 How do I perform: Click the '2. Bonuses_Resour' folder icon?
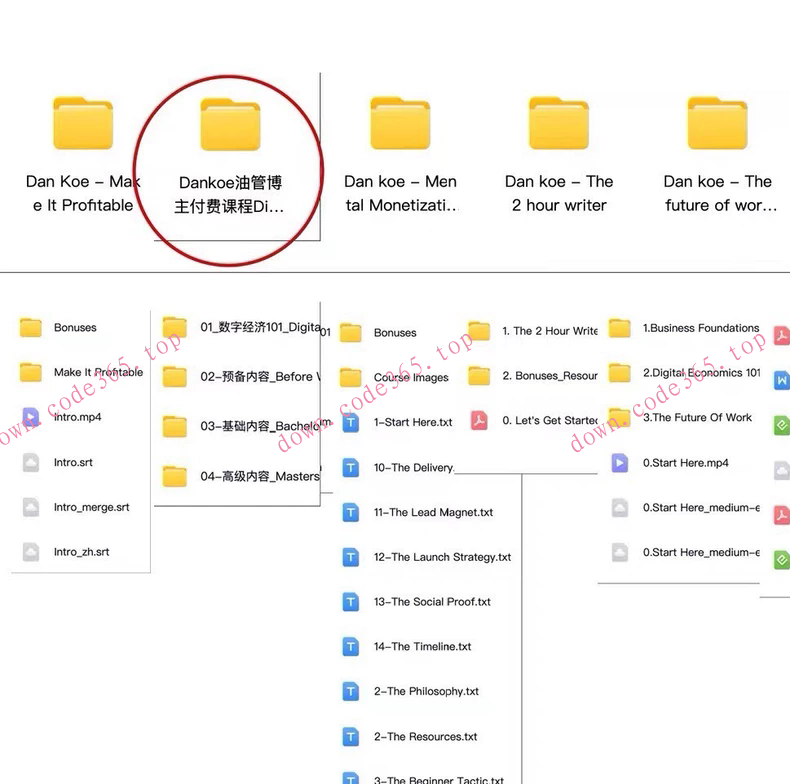479,376
